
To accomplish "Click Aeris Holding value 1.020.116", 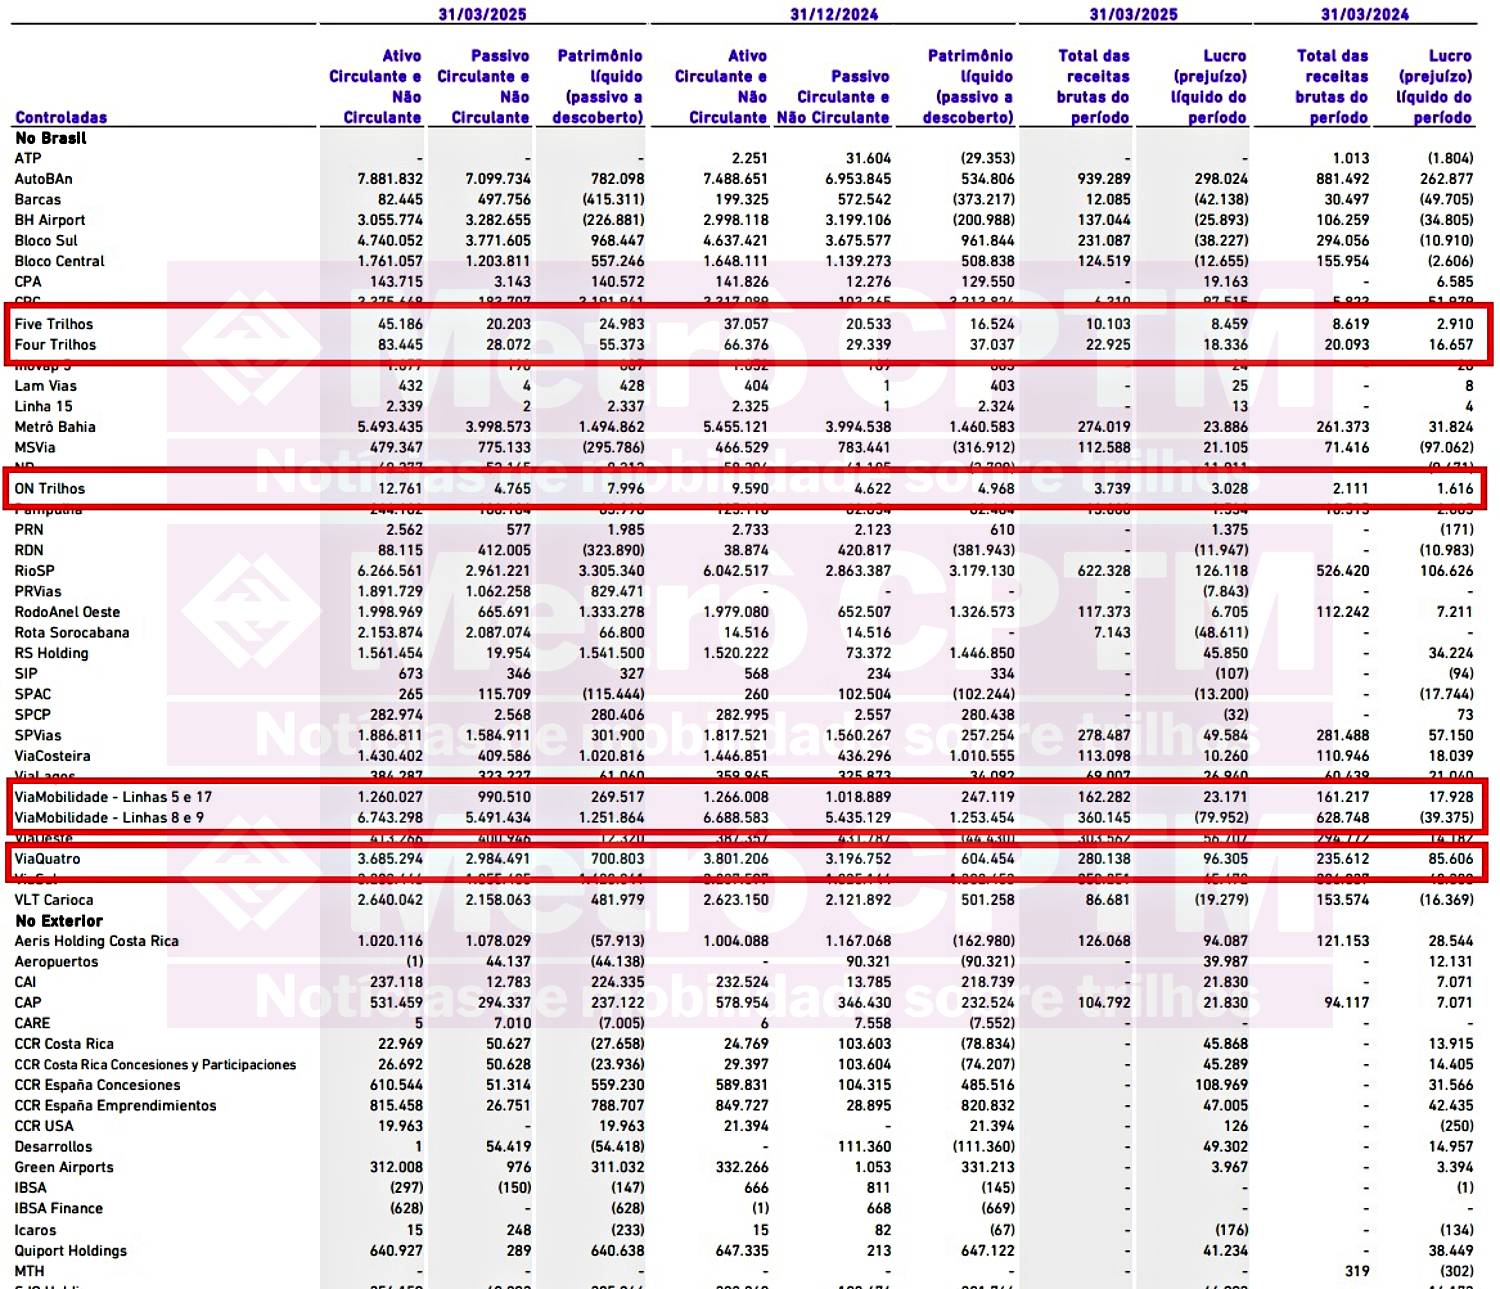I will click(390, 940).
